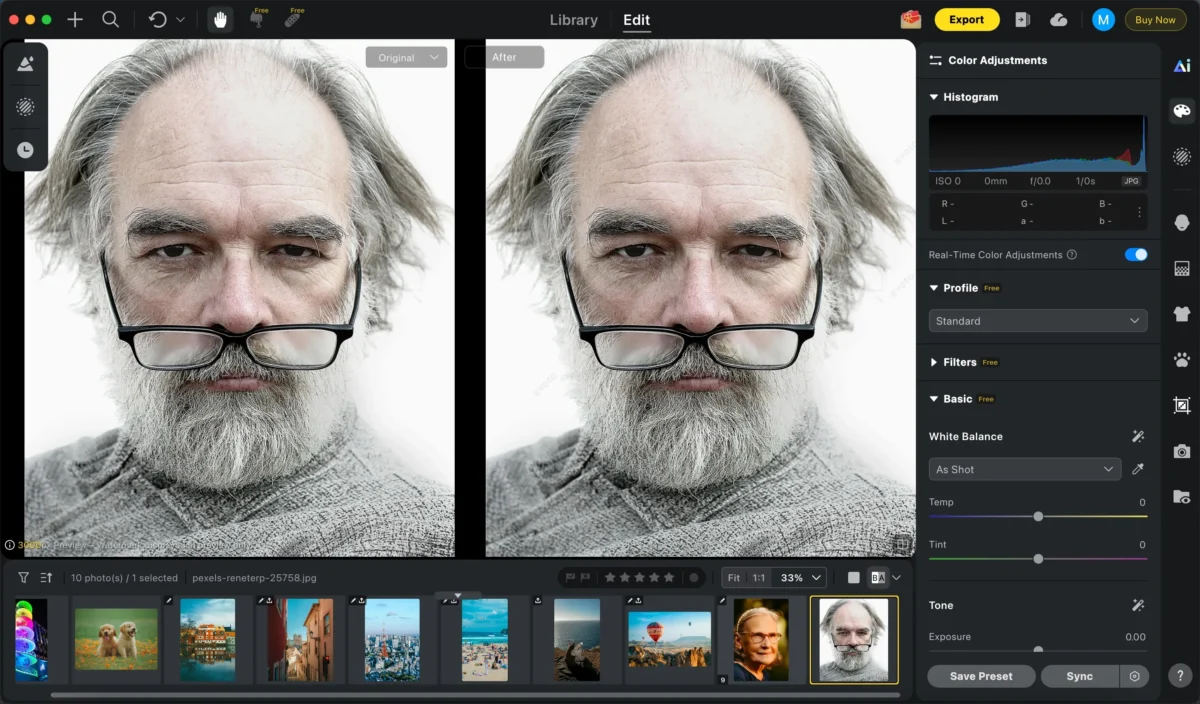Select the camera panel icon in the sidebar

click(1182, 451)
